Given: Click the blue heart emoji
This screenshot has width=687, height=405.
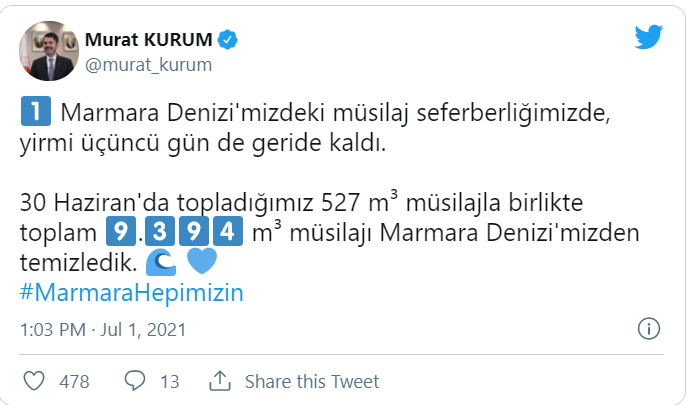Looking at the screenshot, I should pos(203,263).
